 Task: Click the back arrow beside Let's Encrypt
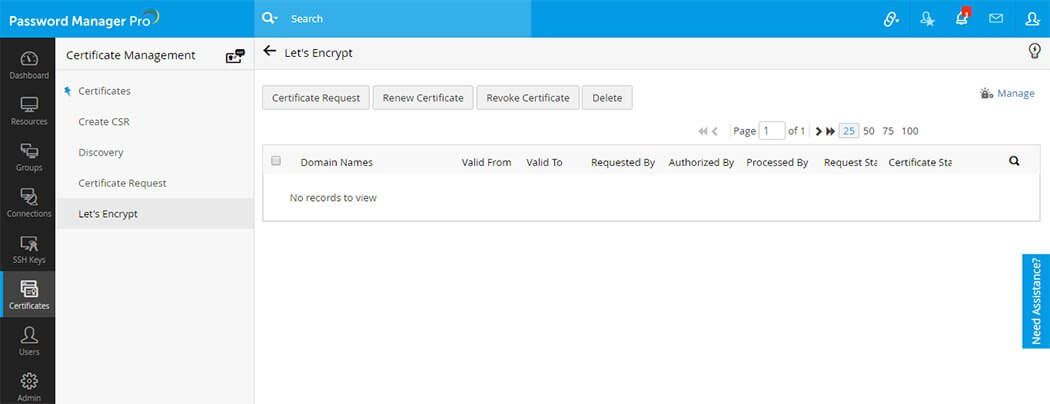(x=269, y=51)
